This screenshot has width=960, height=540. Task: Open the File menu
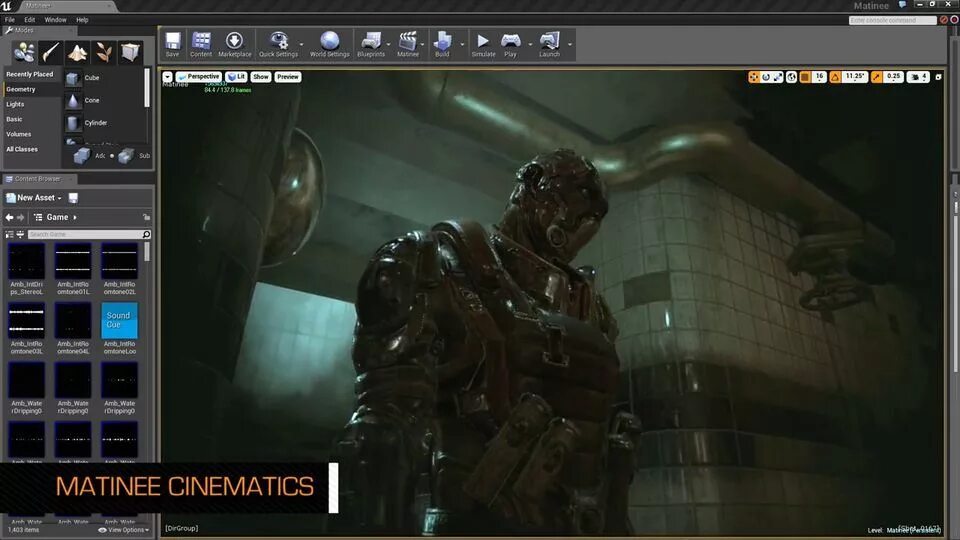[x=10, y=20]
